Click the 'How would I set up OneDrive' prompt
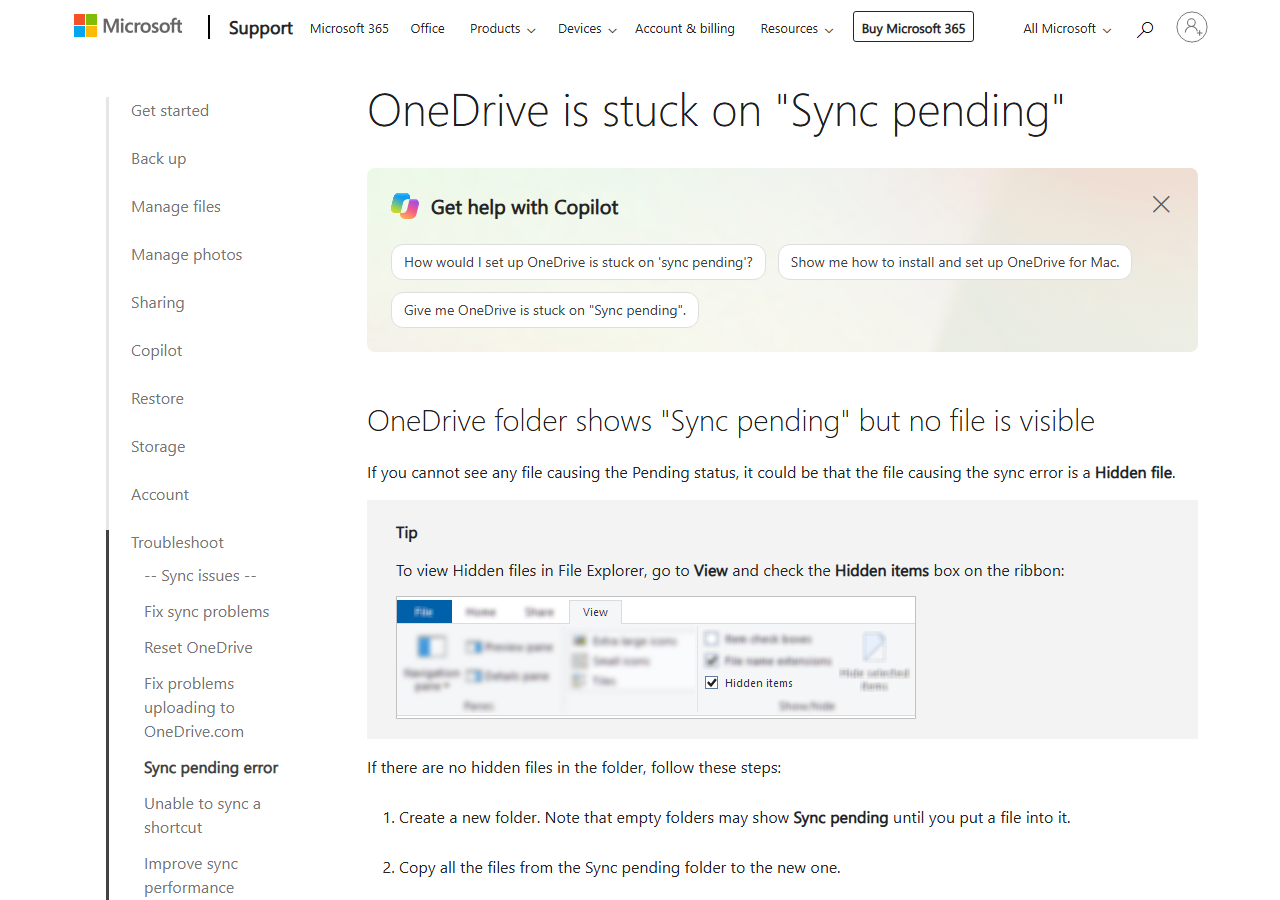 pos(578,262)
